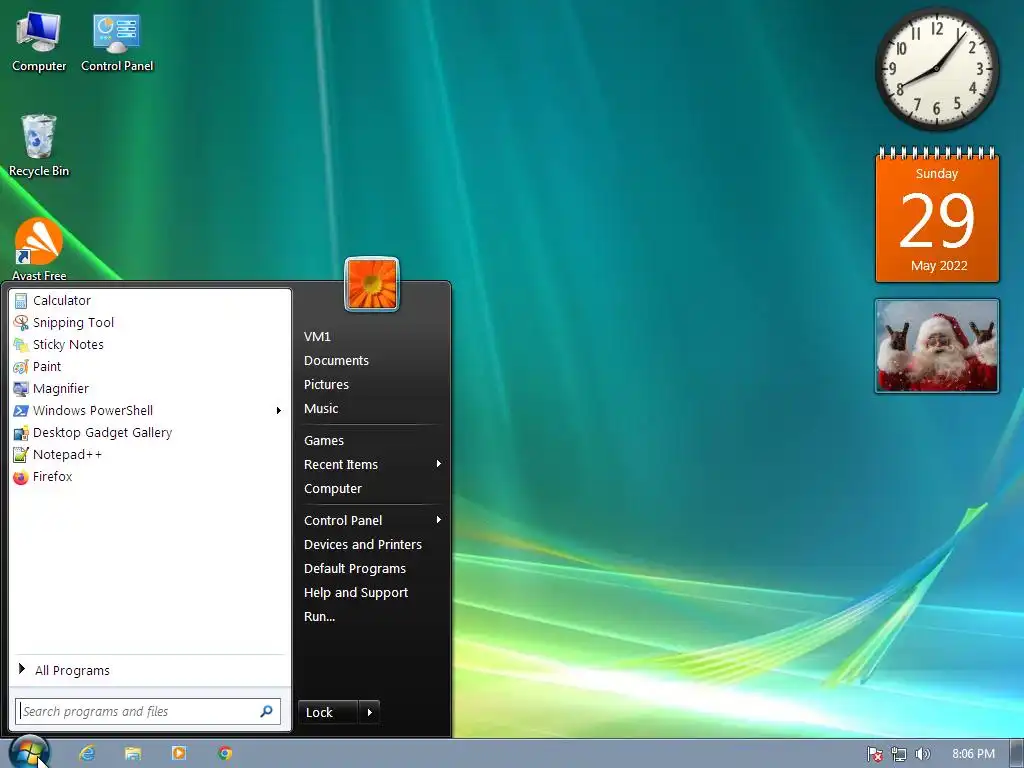Open the Computer desktop icon

coord(39,42)
